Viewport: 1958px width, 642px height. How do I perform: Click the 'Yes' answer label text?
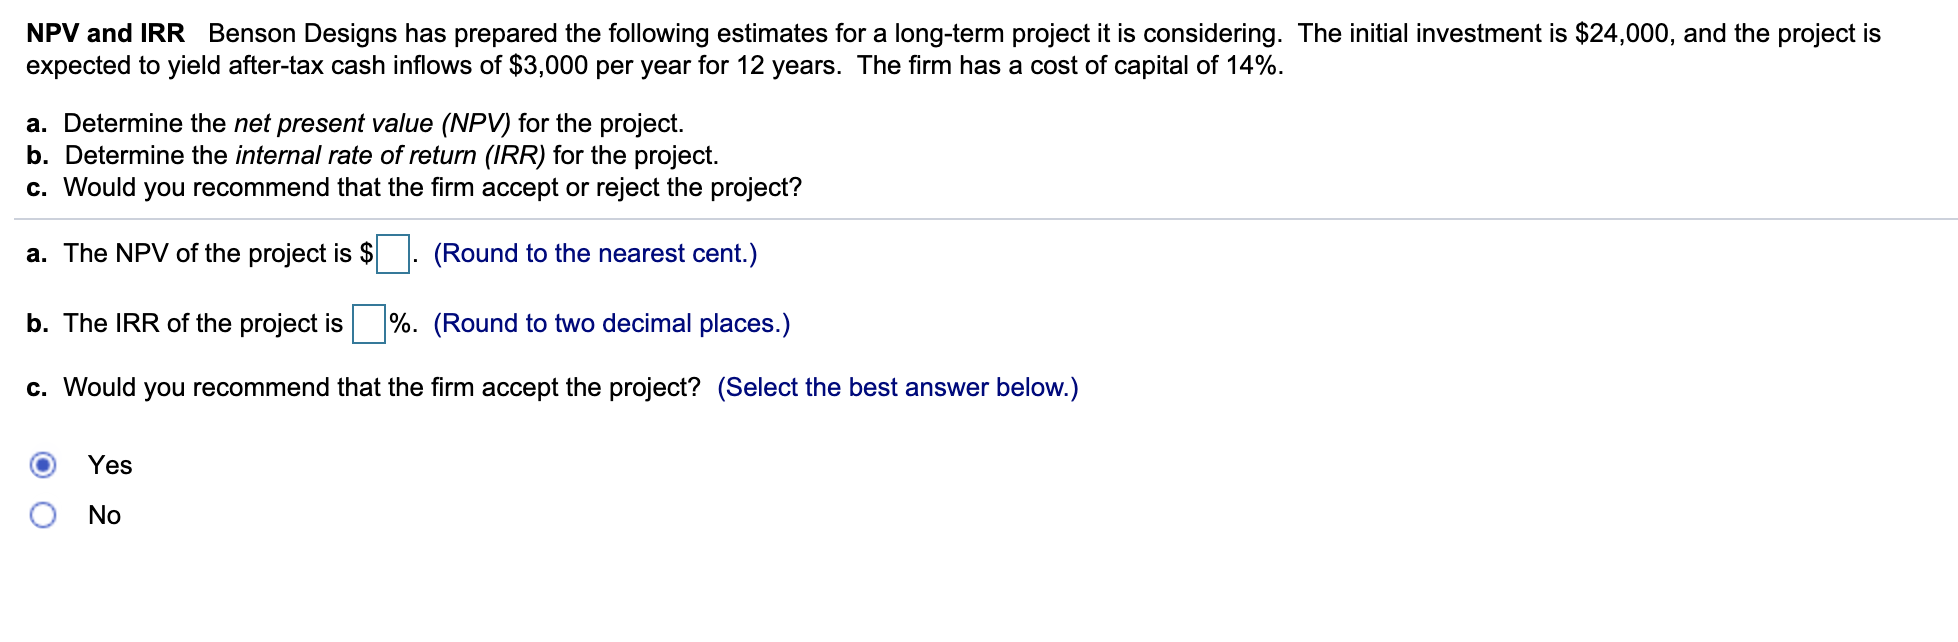pos(110,465)
